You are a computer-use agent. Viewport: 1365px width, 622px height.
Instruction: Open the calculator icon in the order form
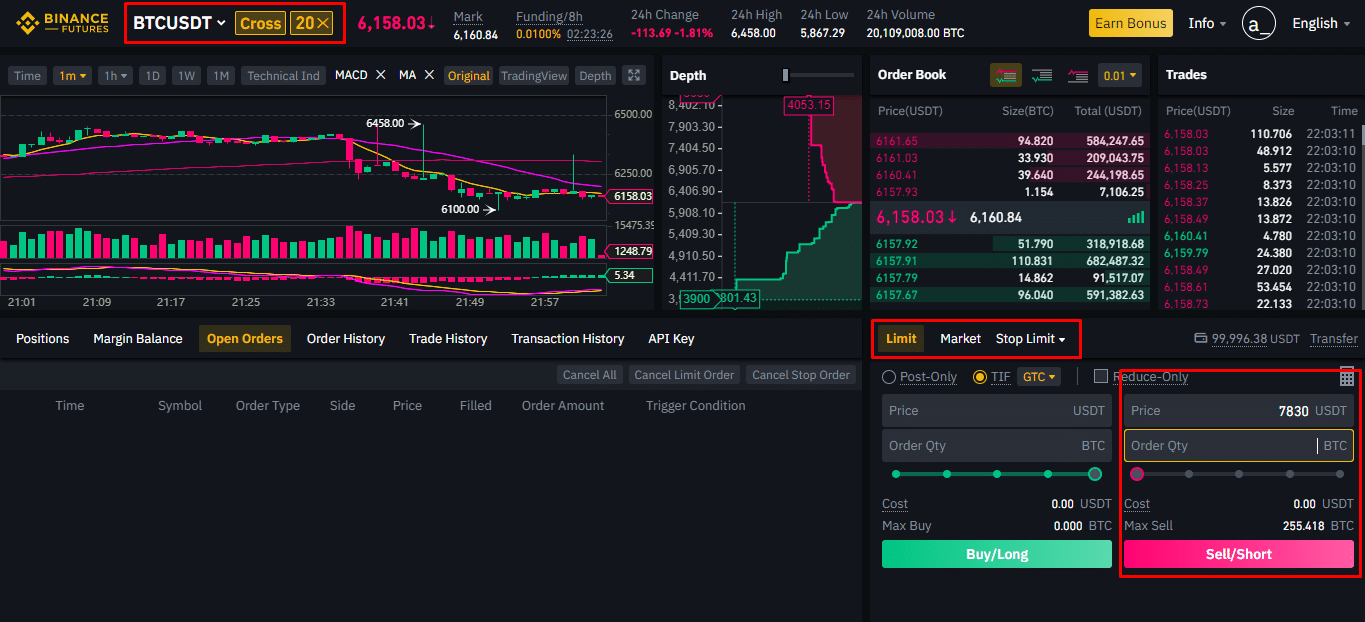tap(1347, 377)
